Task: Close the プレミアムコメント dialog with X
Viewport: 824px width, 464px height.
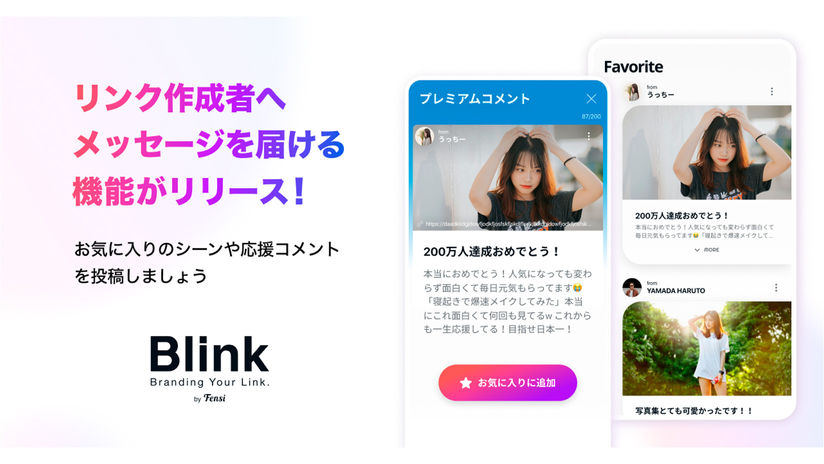Action: tap(591, 99)
